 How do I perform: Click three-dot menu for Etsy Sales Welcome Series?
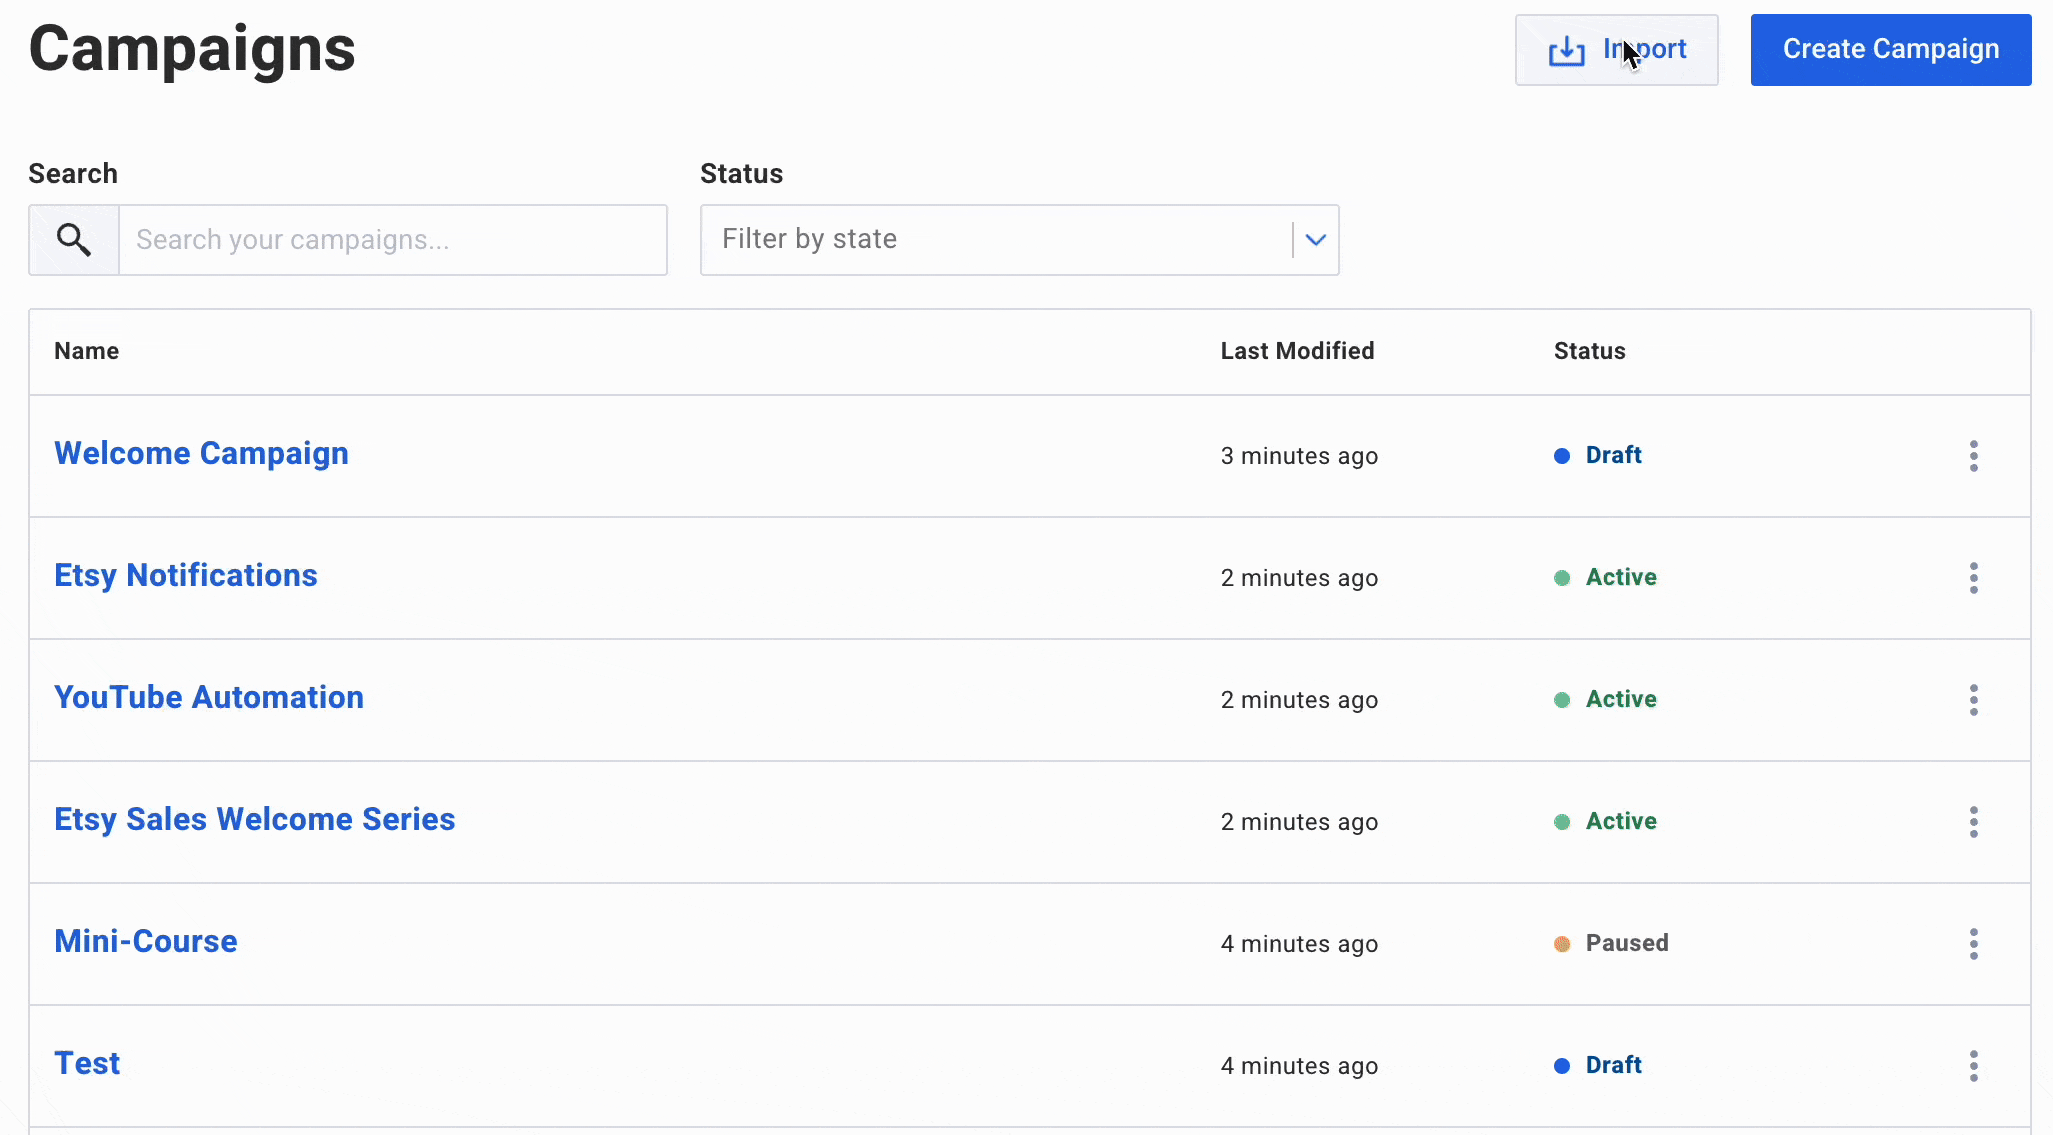click(x=1972, y=820)
